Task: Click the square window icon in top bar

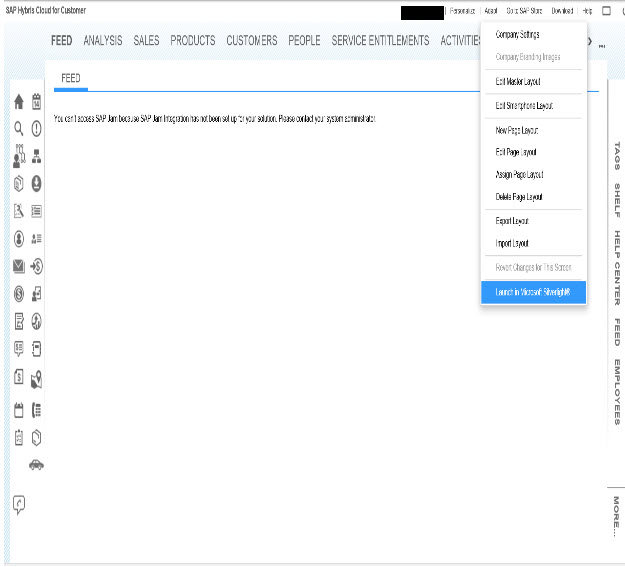Action: (606, 11)
